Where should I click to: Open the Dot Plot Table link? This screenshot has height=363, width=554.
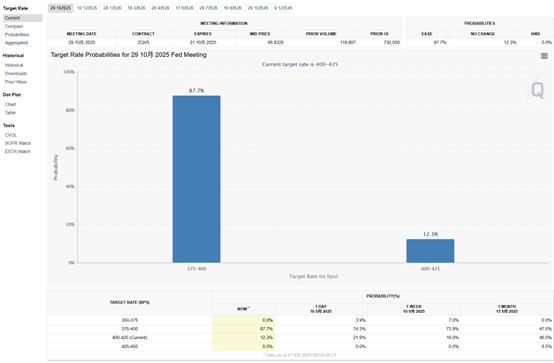click(10, 113)
